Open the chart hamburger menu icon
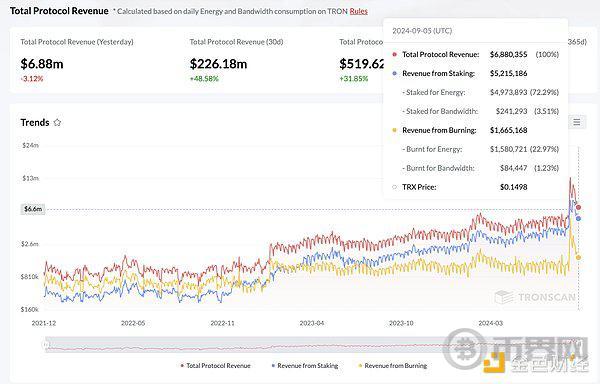600x384 pixels. pyautogui.click(x=577, y=122)
